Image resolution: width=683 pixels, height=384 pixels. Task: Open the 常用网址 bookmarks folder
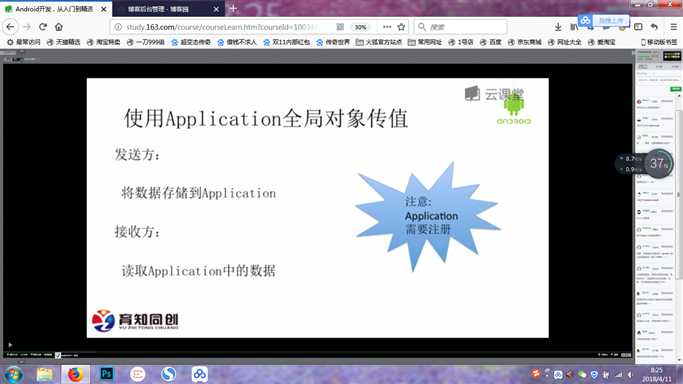pos(424,42)
